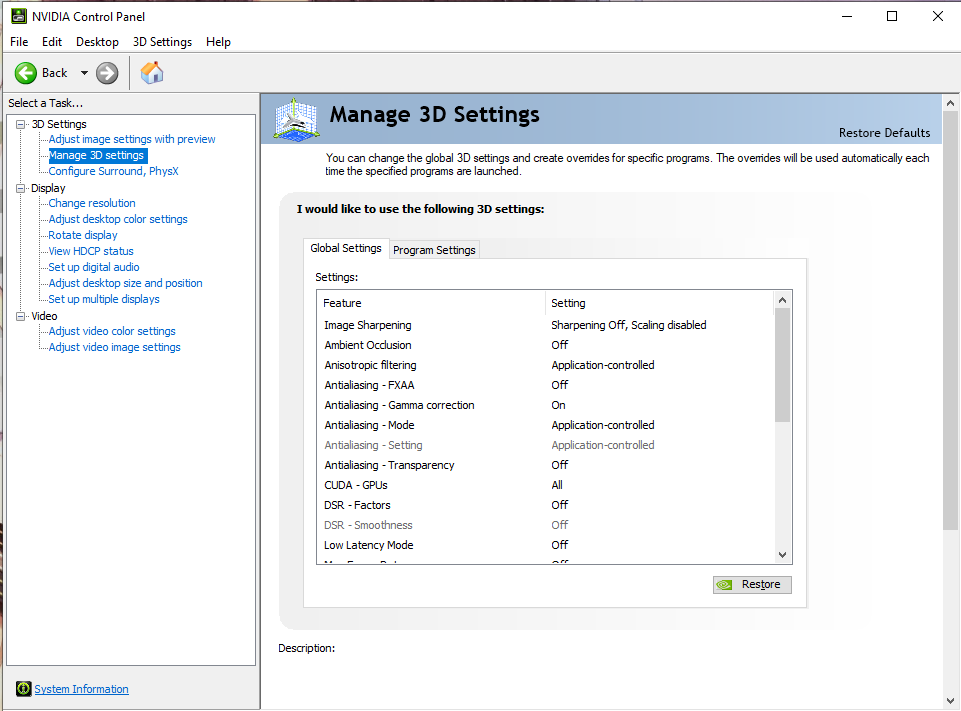The height and width of the screenshot is (711, 961).
Task: Select Antialiasing - Transparency row
Action: (545, 465)
